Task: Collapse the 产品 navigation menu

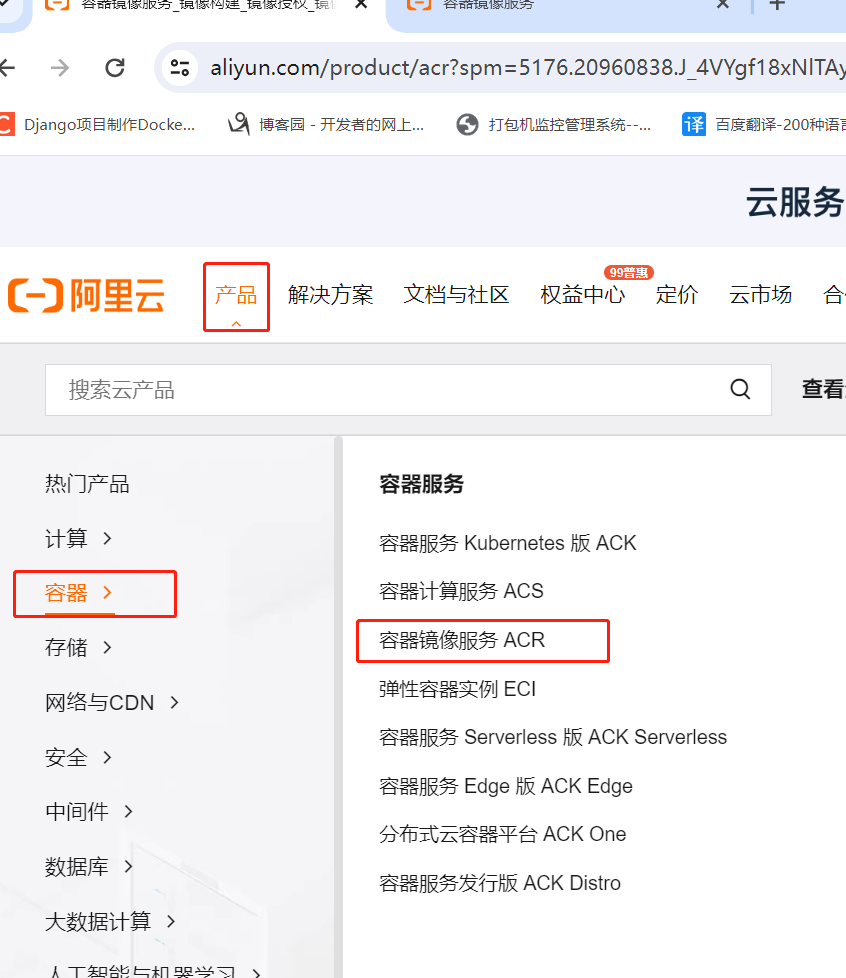Action: click(236, 296)
